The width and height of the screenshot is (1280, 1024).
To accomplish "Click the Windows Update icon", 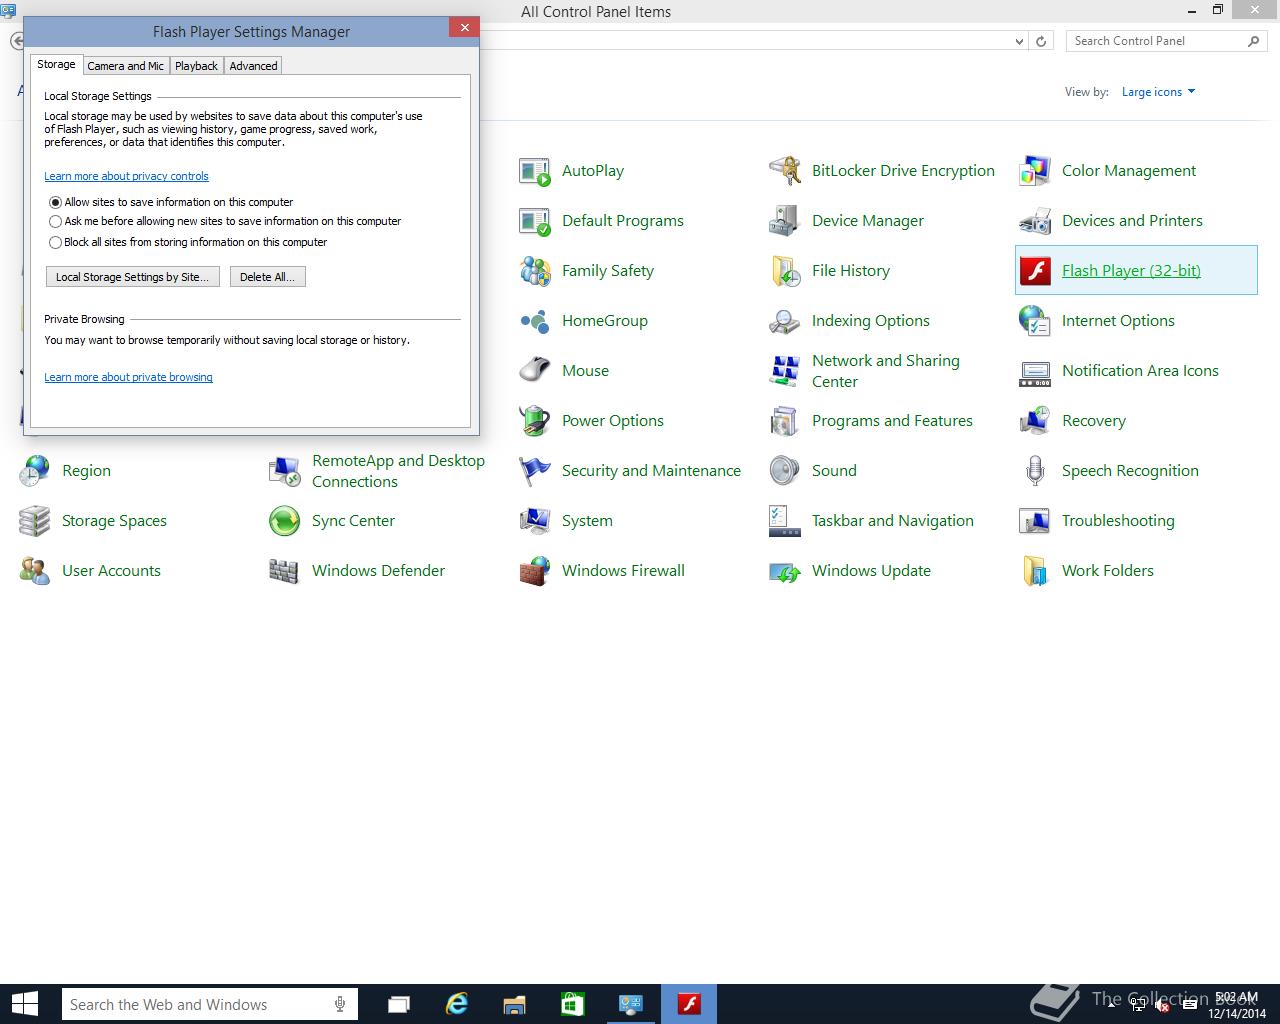I will 785,571.
